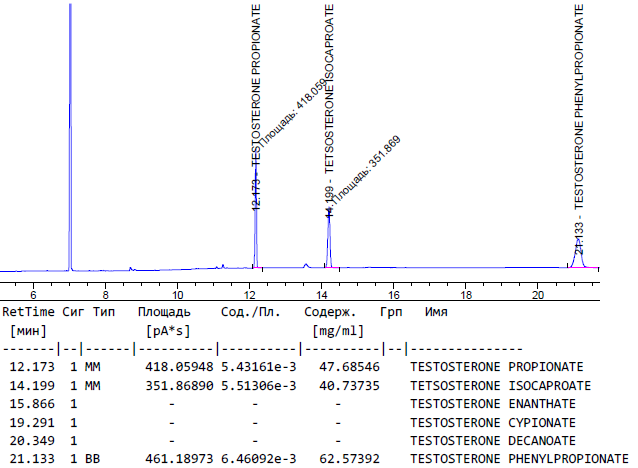
Task: Select the TESTOSTERONE CYPIONATE row name
Action: coord(493,421)
